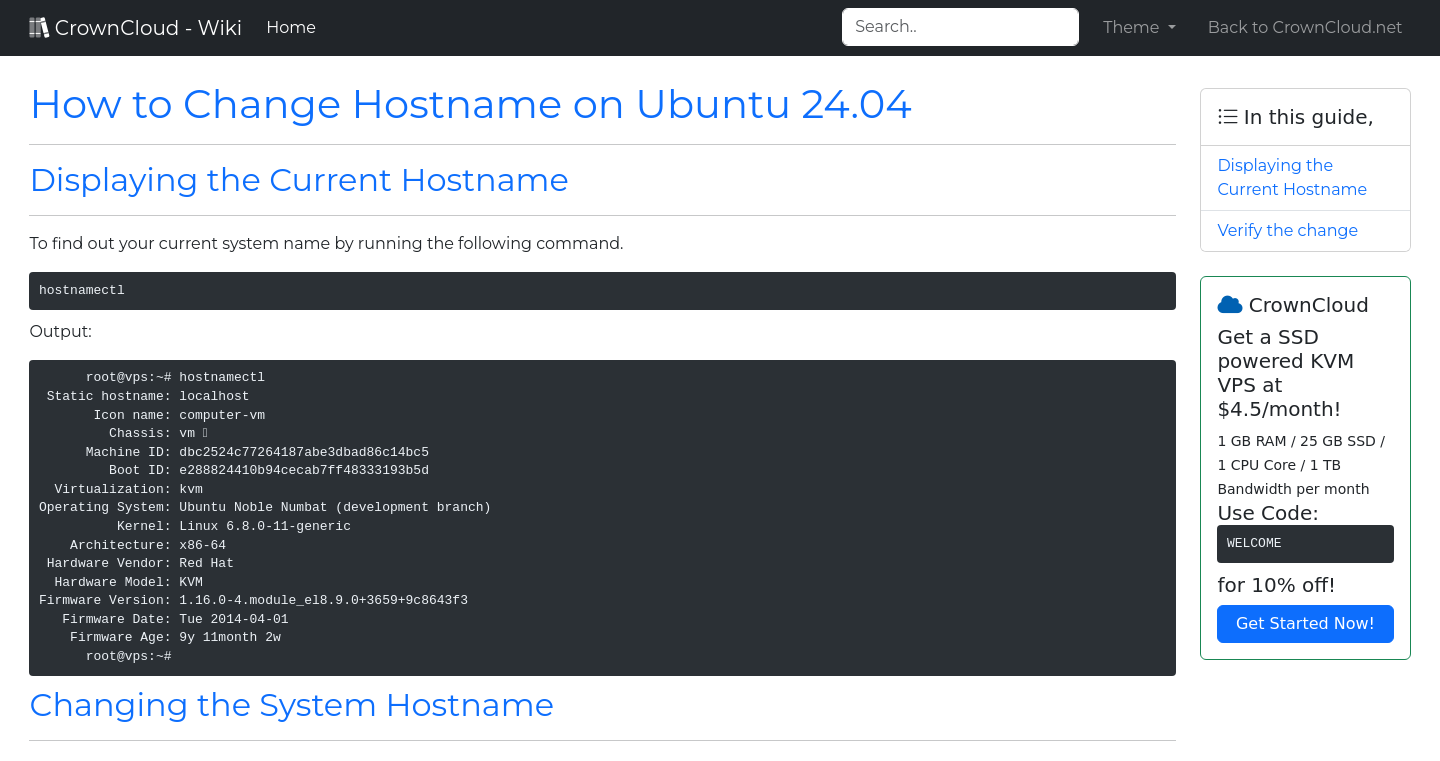Select Home in the navigation bar
Image resolution: width=1440 pixels, height=761 pixels.
coord(291,27)
